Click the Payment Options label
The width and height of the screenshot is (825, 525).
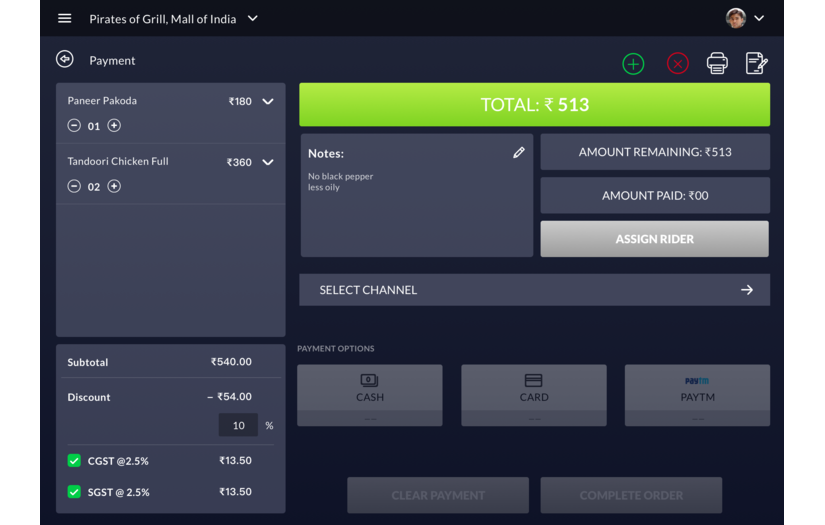[x=336, y=348]
